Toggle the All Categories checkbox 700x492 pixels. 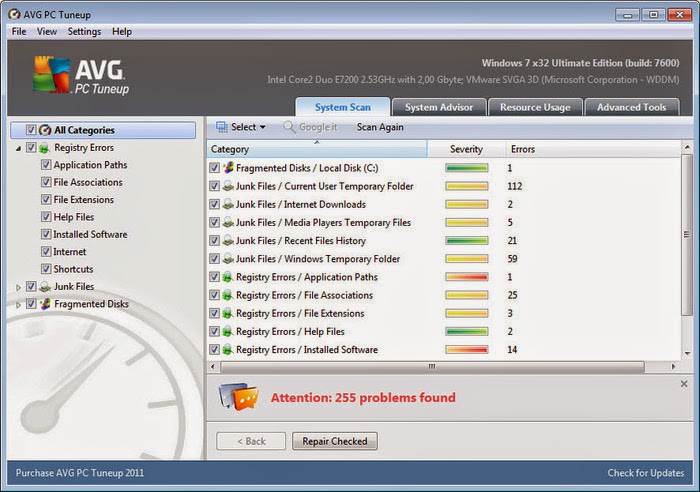pyautogui.click(x=31, y=130)
